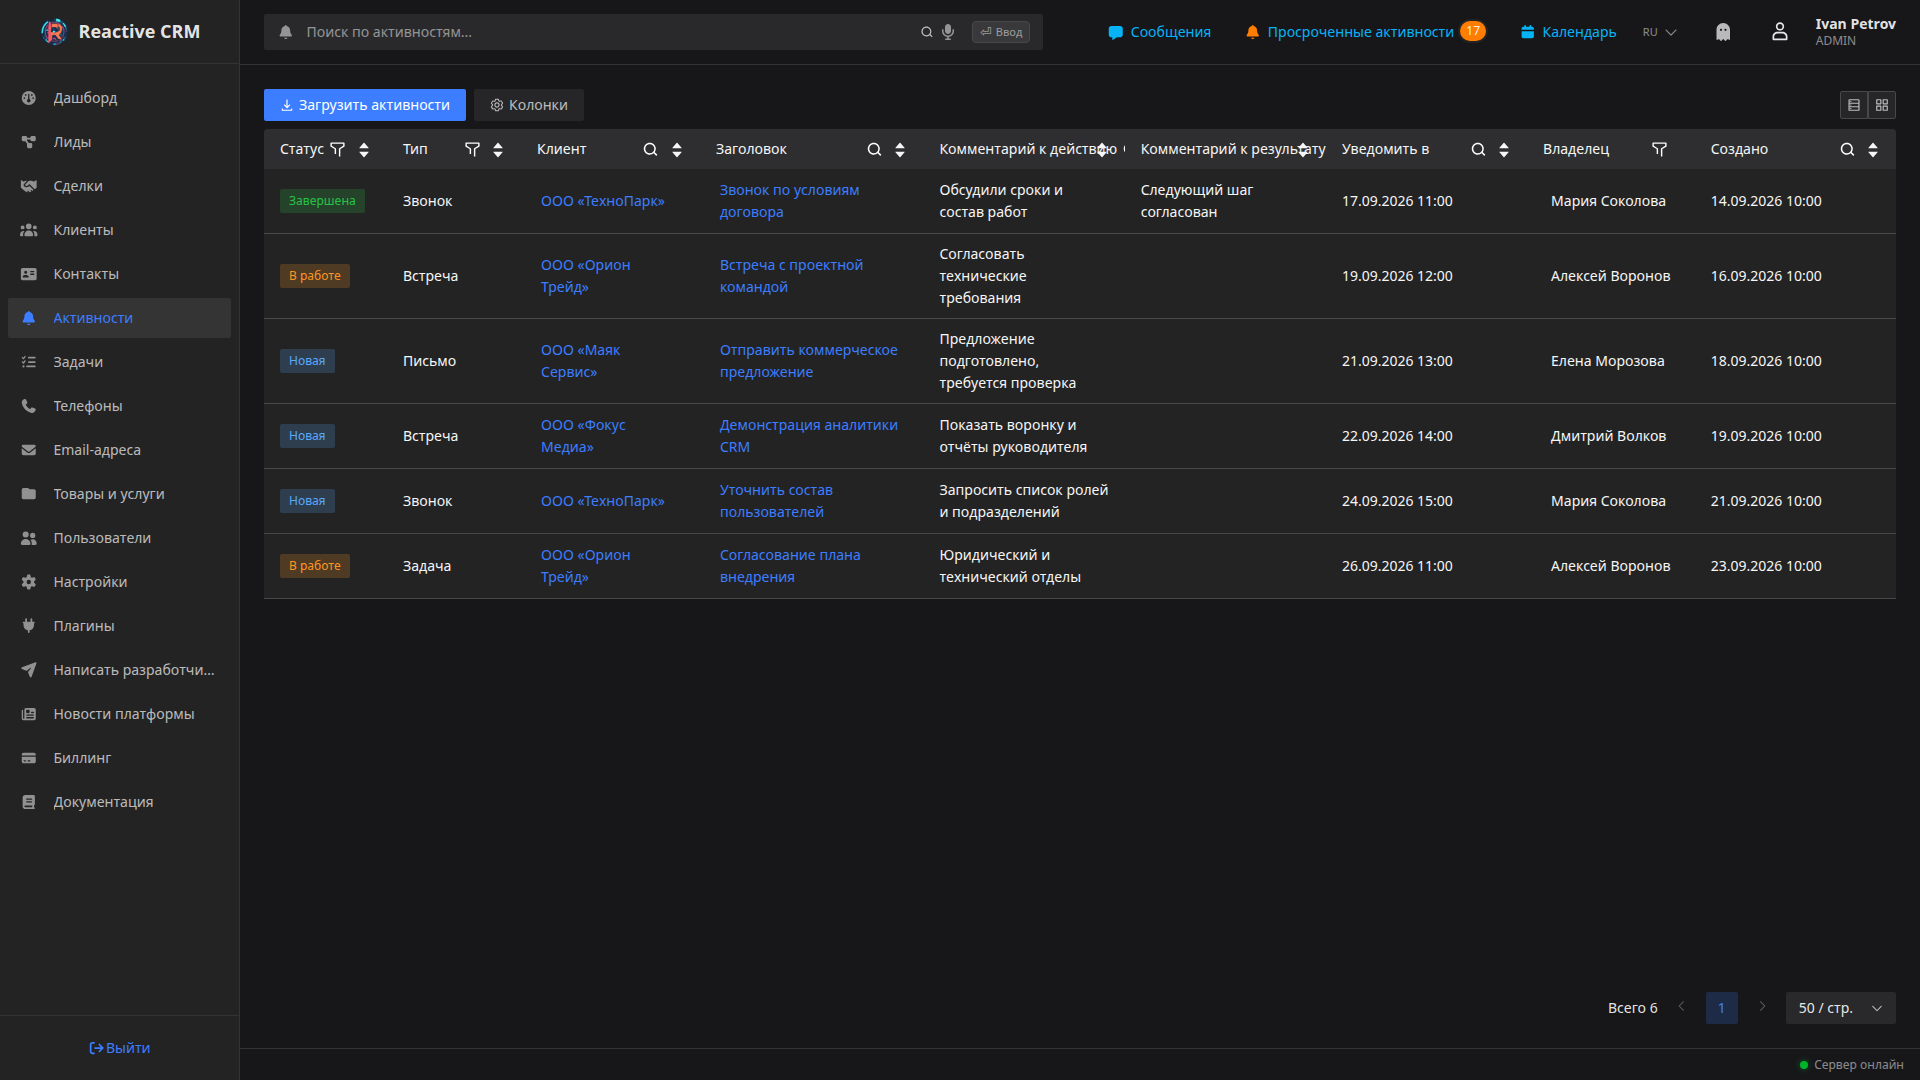
Task: Go to Лиды in the sidebar
Action: (119, 142)
